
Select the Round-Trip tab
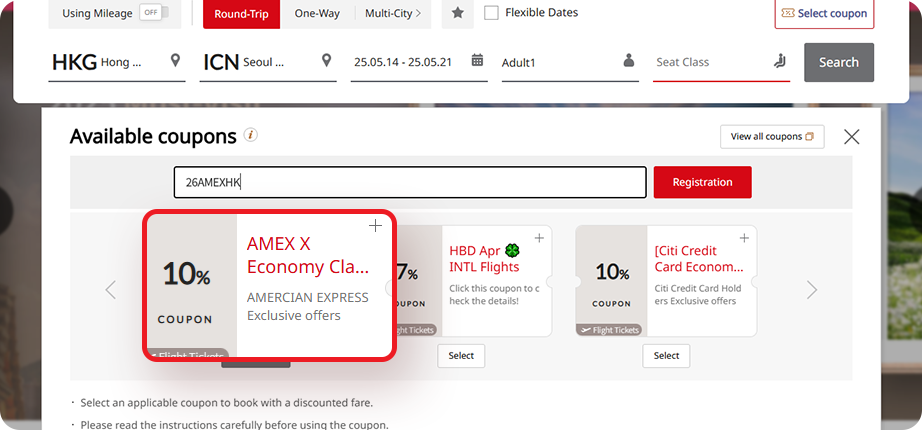click(242, 14)
